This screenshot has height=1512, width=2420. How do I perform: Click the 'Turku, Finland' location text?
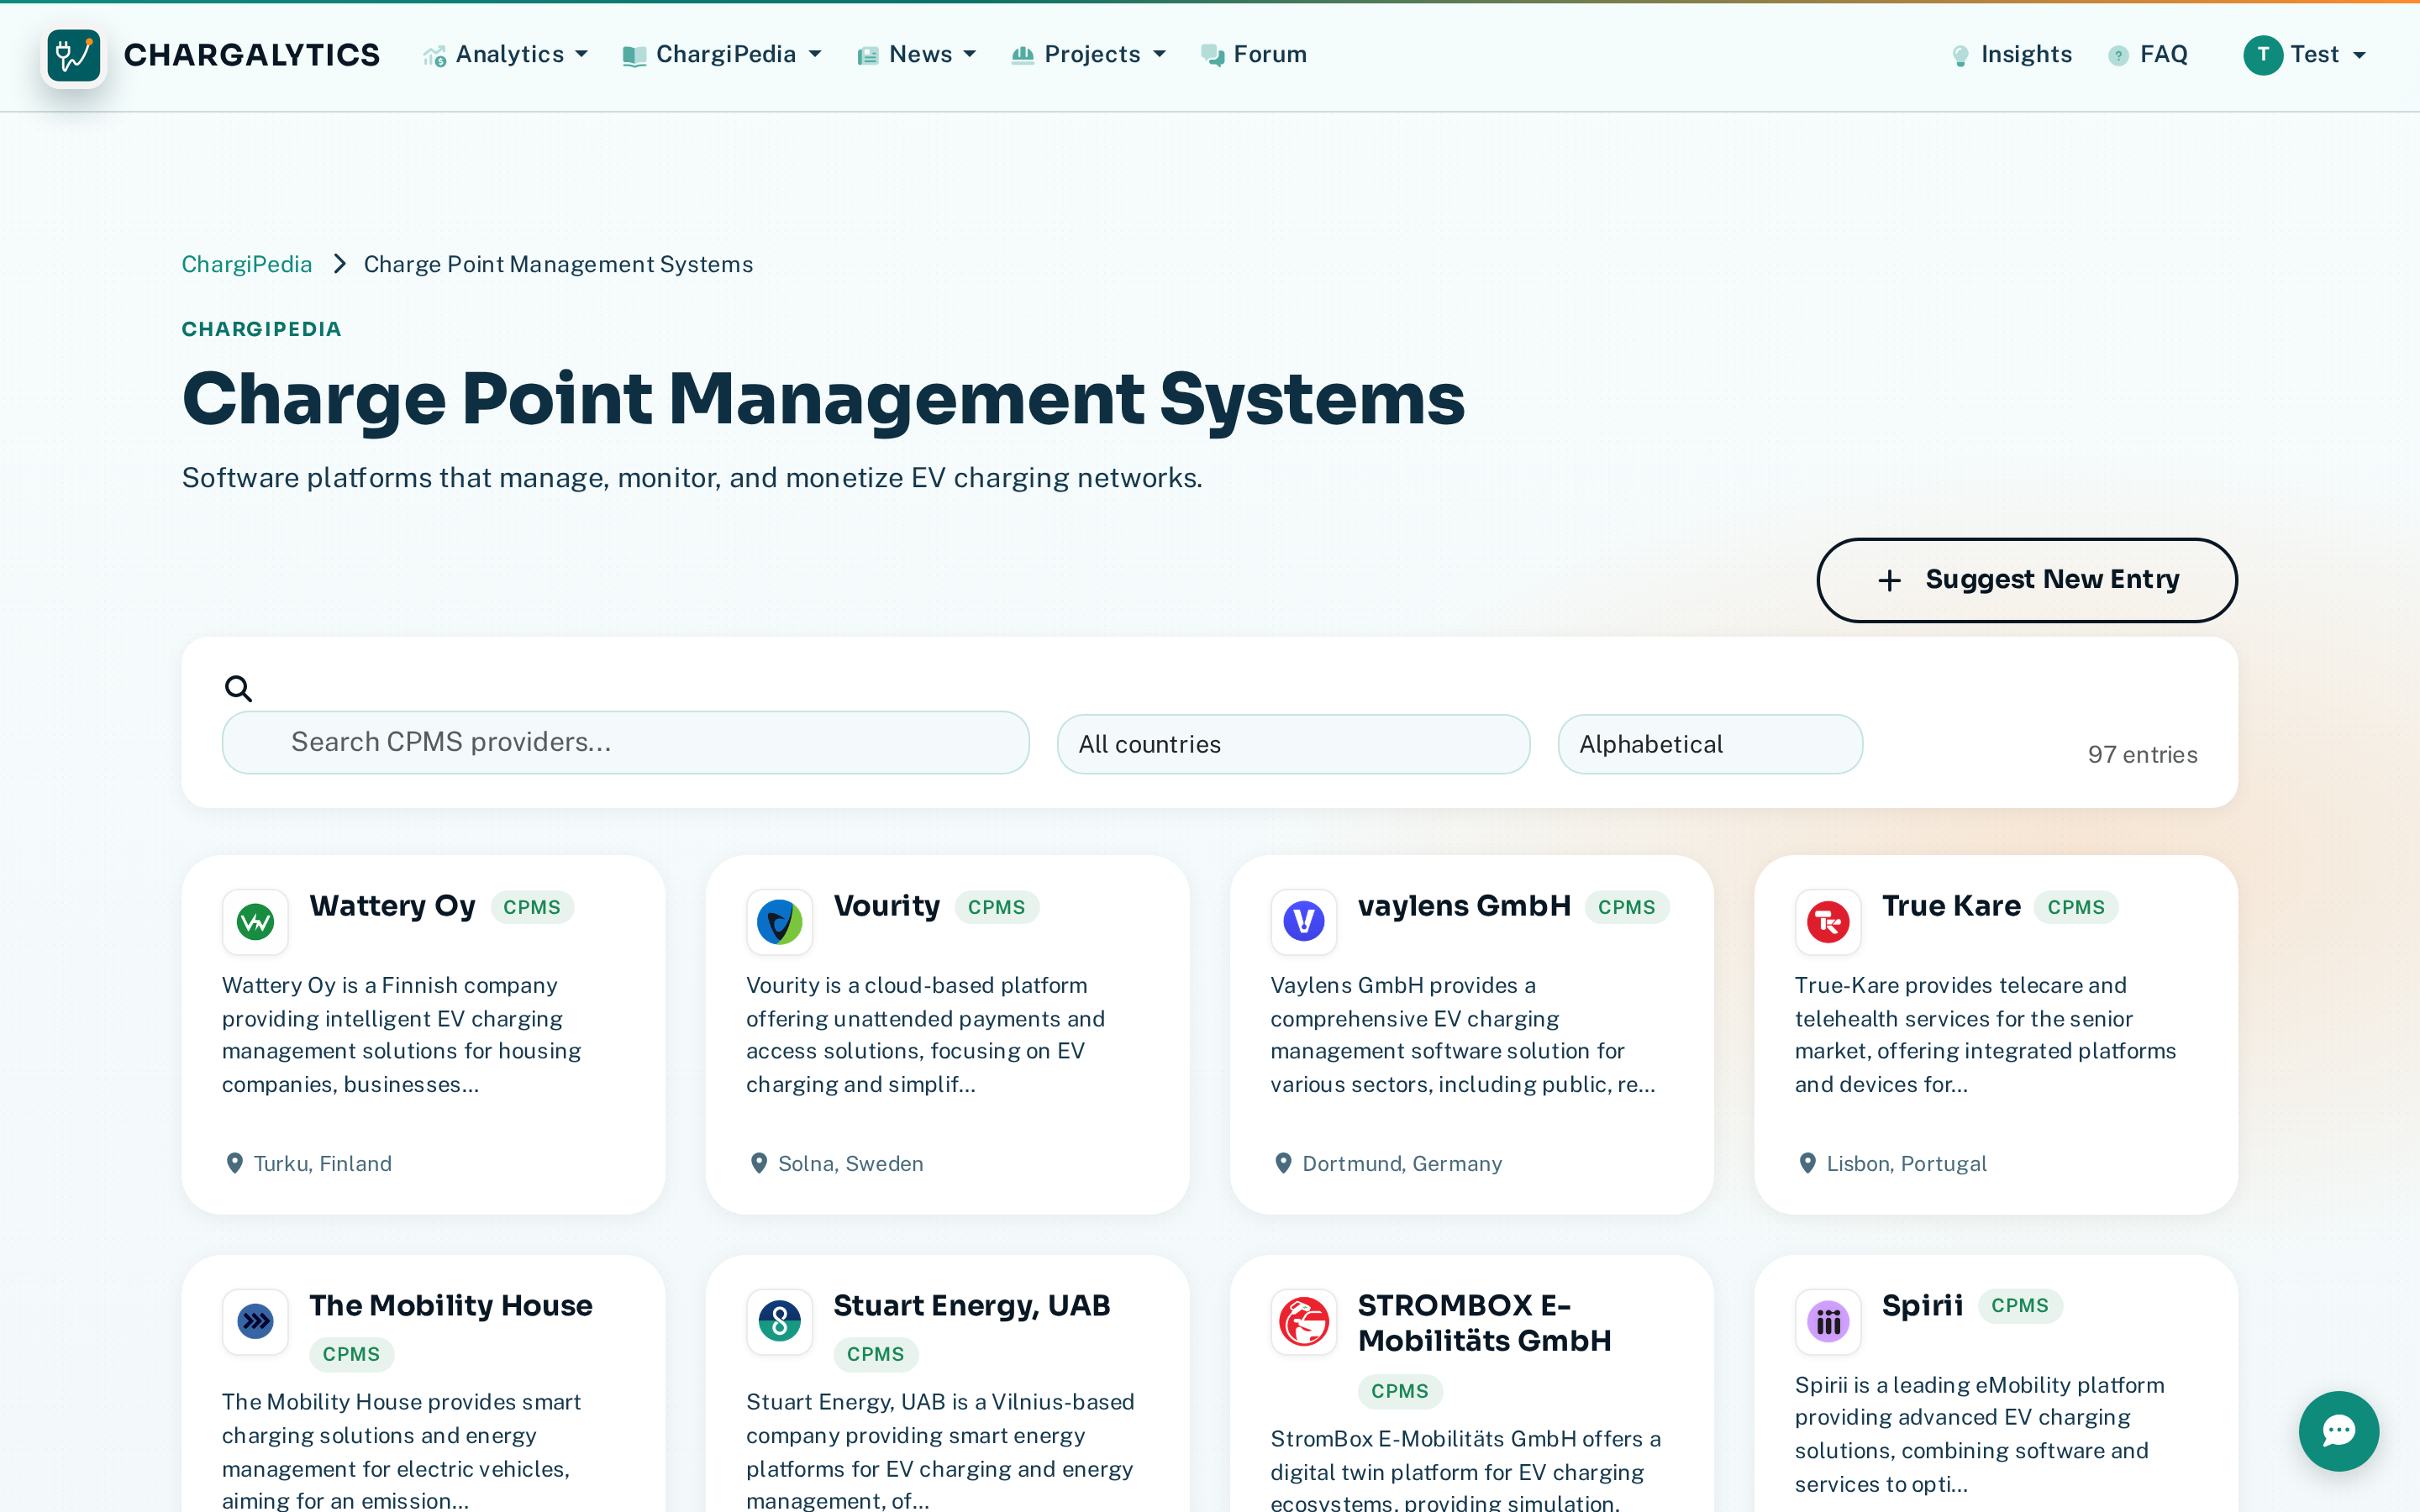coord(322,1163)
